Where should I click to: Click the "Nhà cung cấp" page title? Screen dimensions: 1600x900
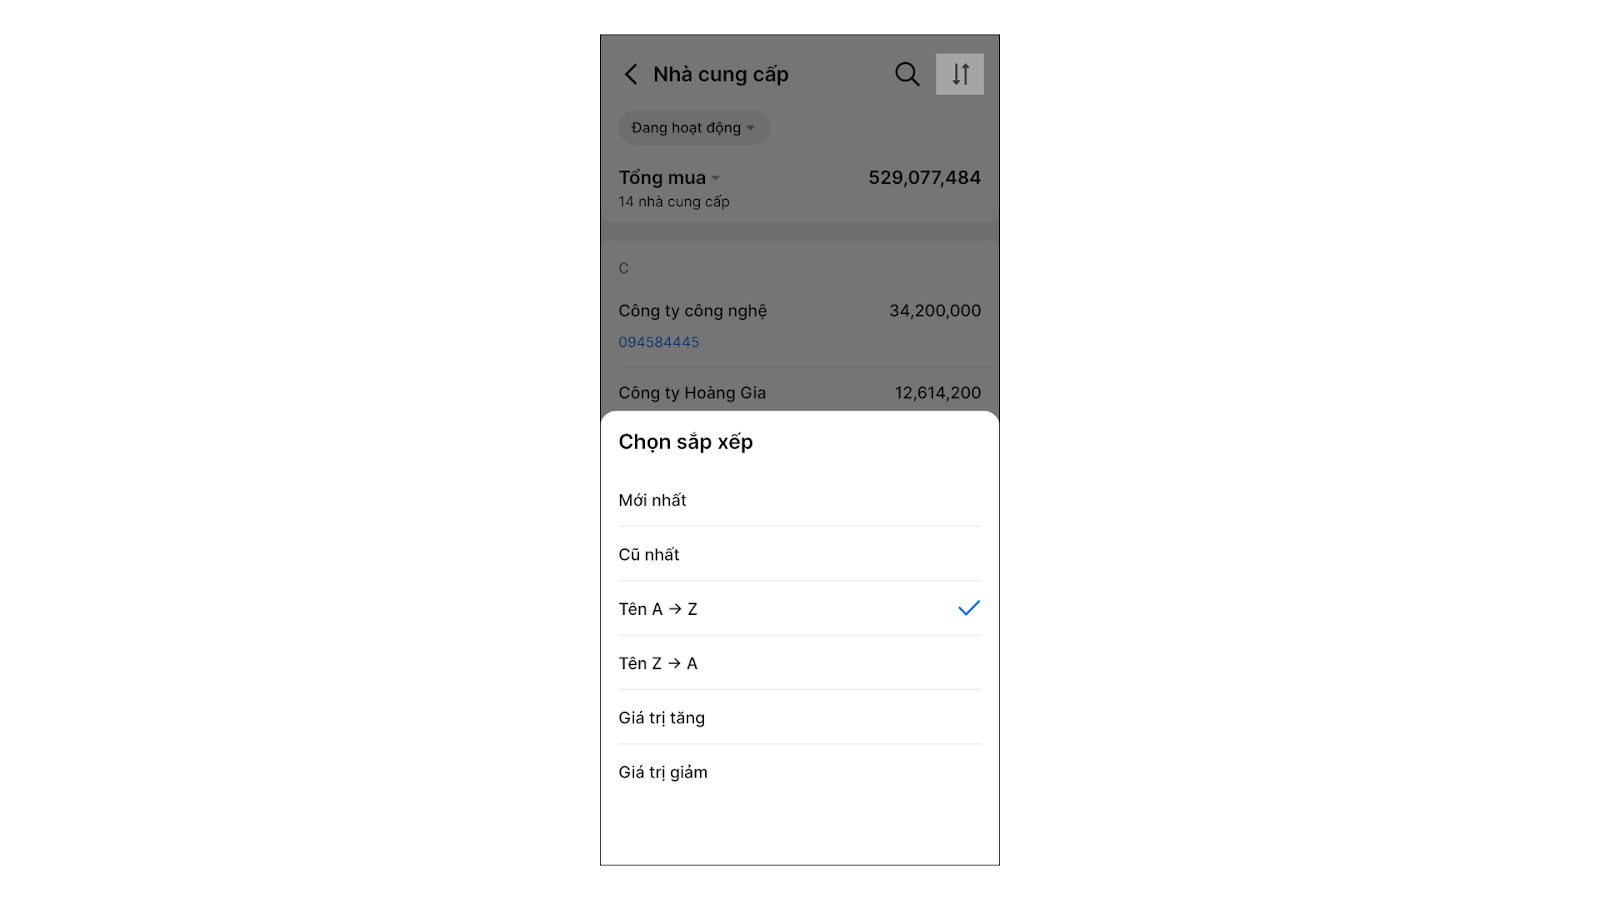721,74
